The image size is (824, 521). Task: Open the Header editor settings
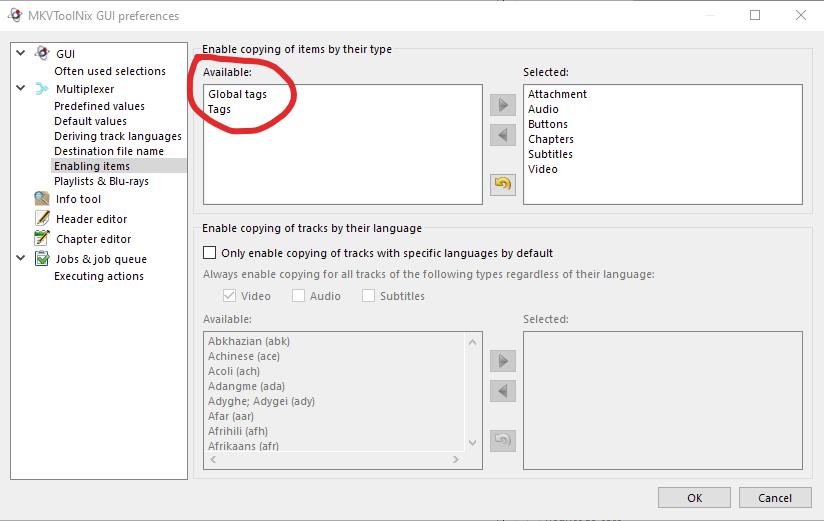click(x=91, y=219)
